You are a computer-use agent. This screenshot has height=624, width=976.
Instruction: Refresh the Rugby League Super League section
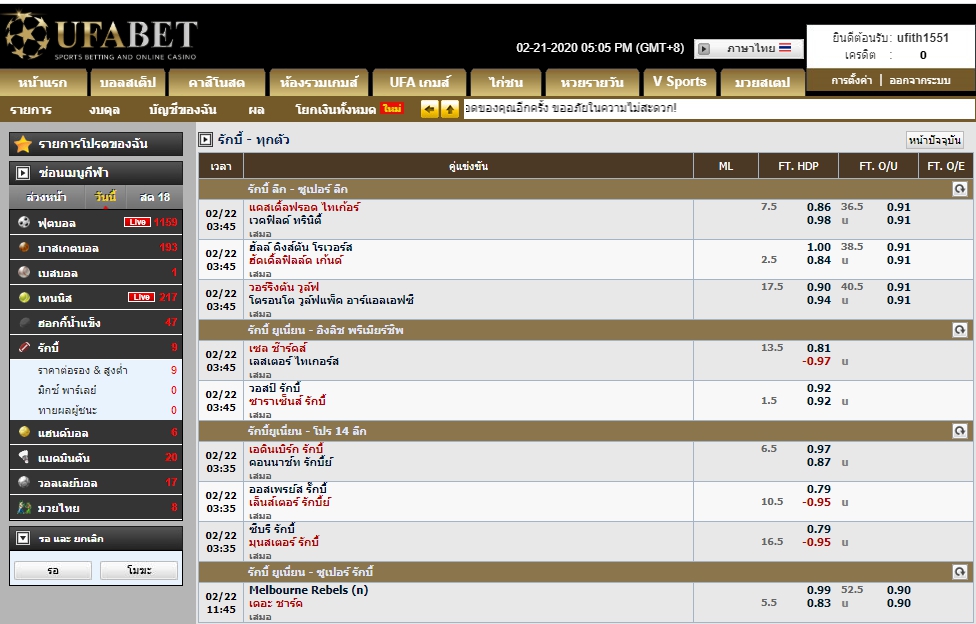click(x=959, y=189)
